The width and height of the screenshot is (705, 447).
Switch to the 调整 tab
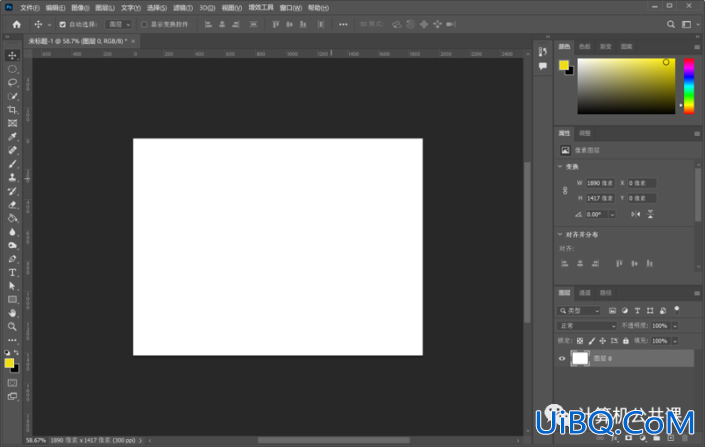[585, 133]
